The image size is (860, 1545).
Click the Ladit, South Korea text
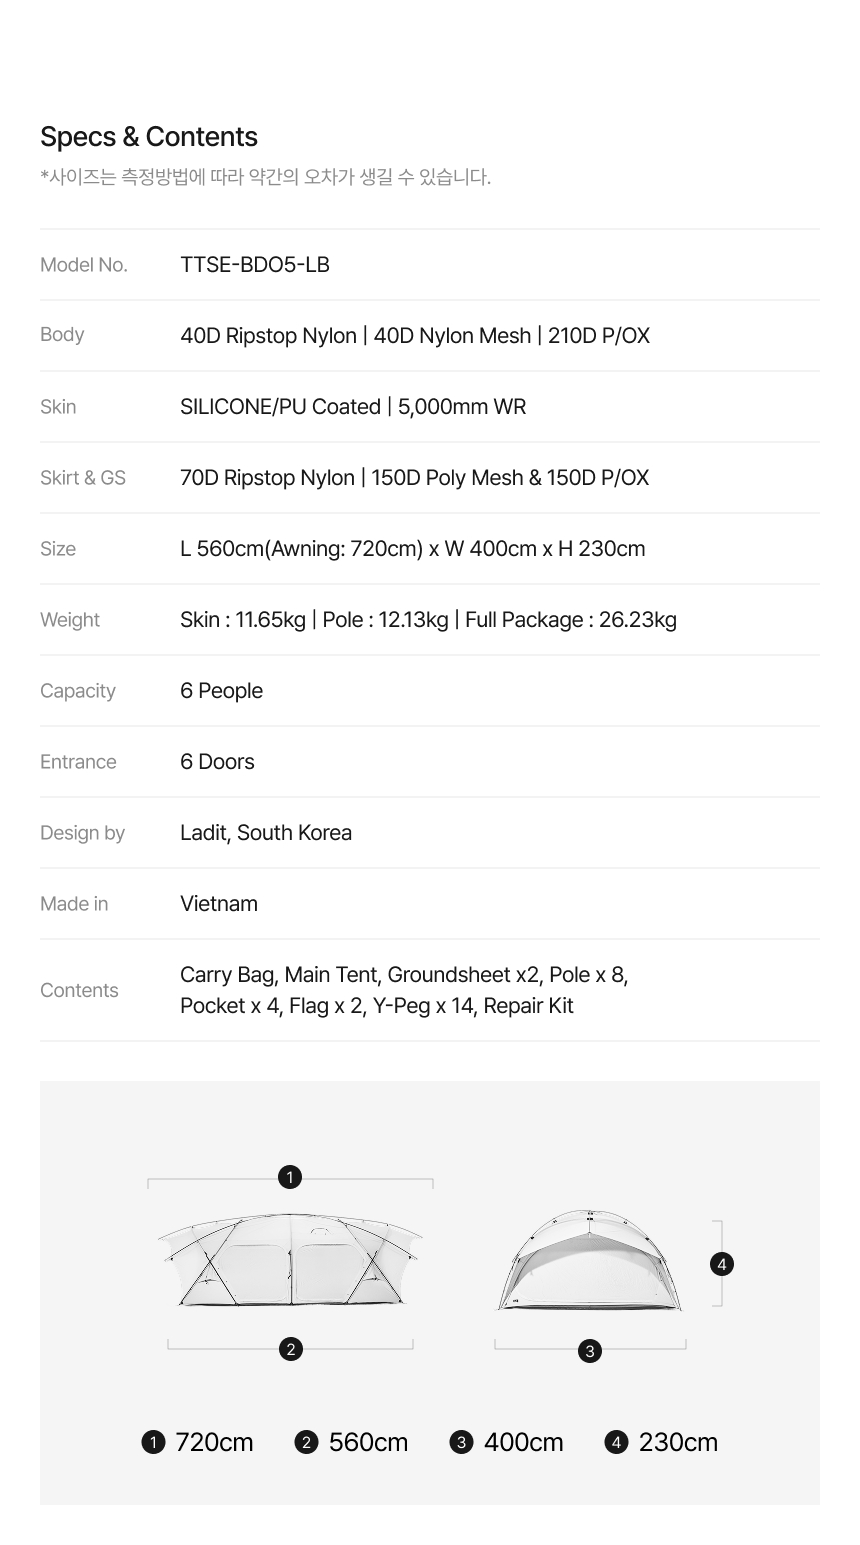click(x=266, y=833)
